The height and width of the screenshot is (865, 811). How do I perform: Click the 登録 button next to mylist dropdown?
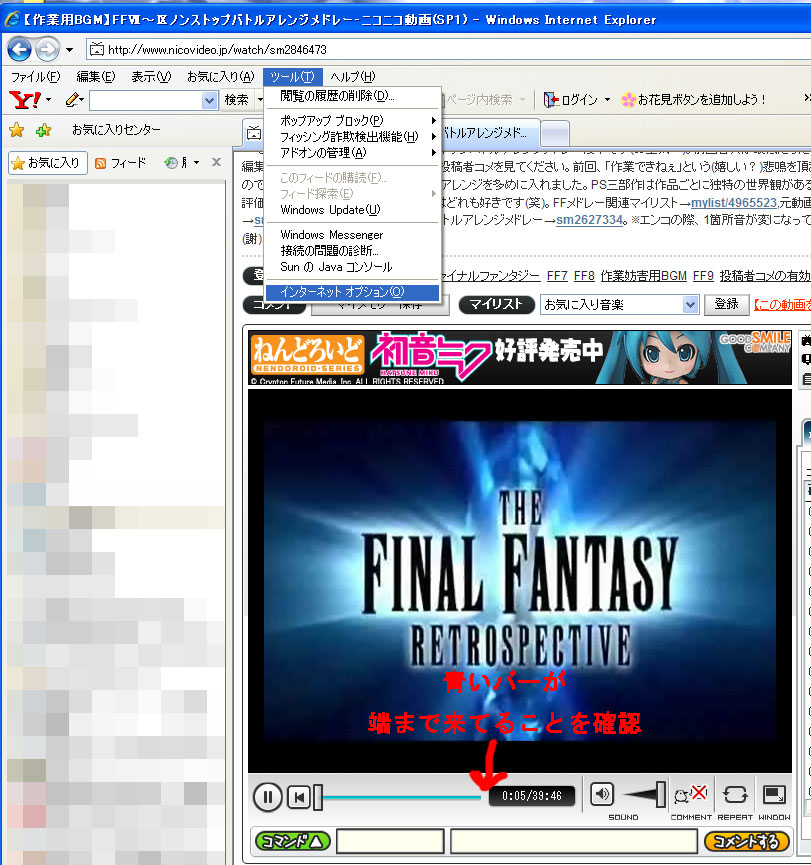(726, 305)
